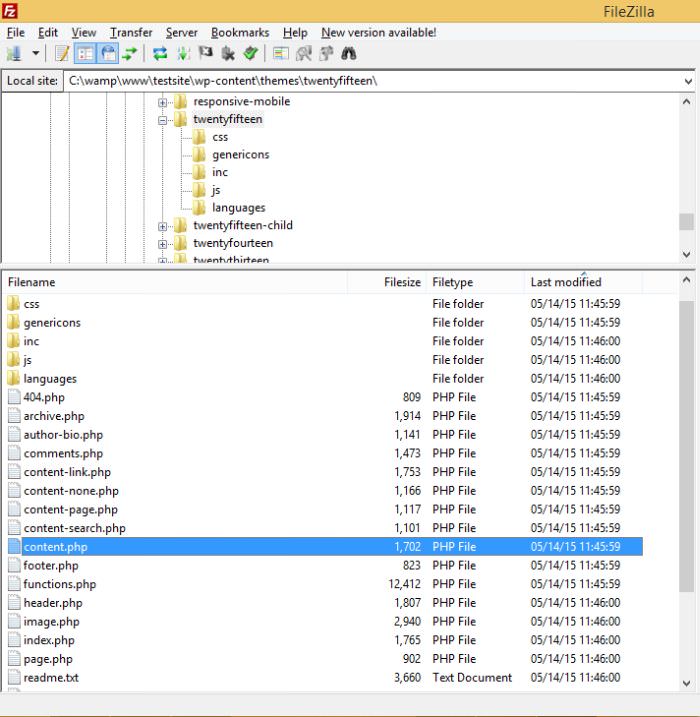Viewport: 700px width, 717px height.
Task: Select image.php file
Action: click(x=323, y=621)
